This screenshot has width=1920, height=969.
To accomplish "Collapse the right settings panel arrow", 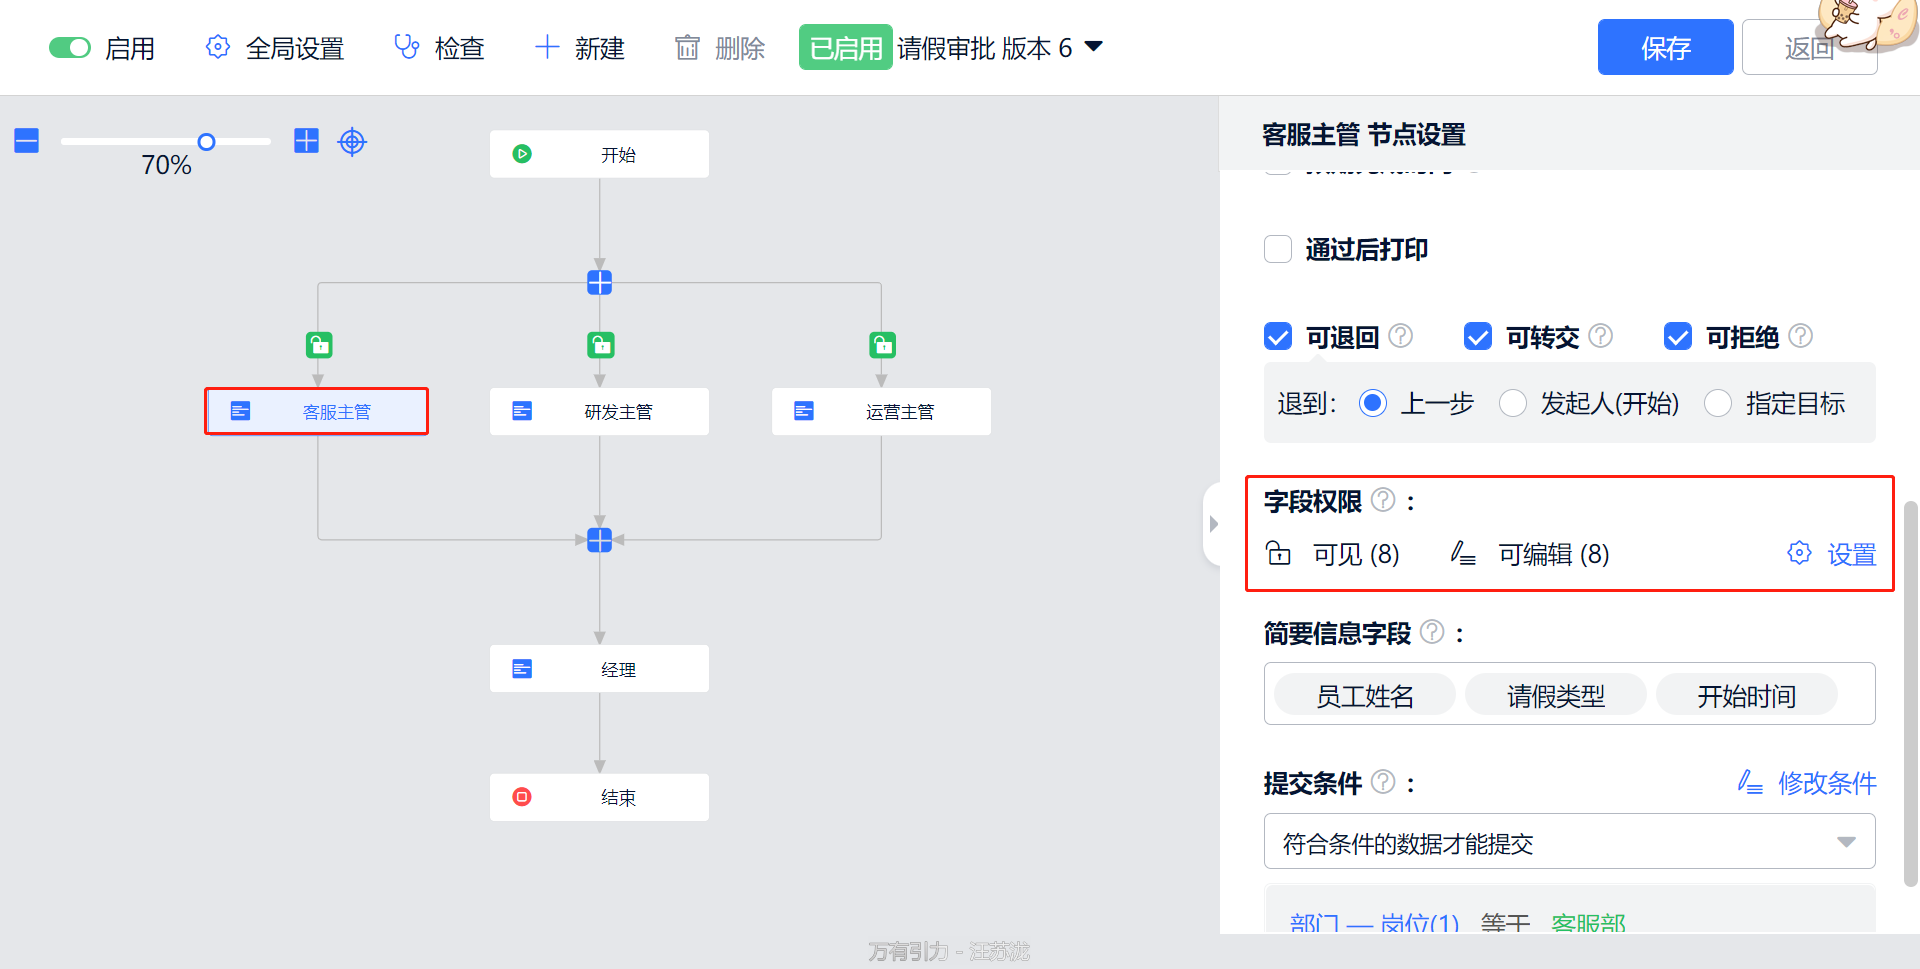I will pos(1213,524).
